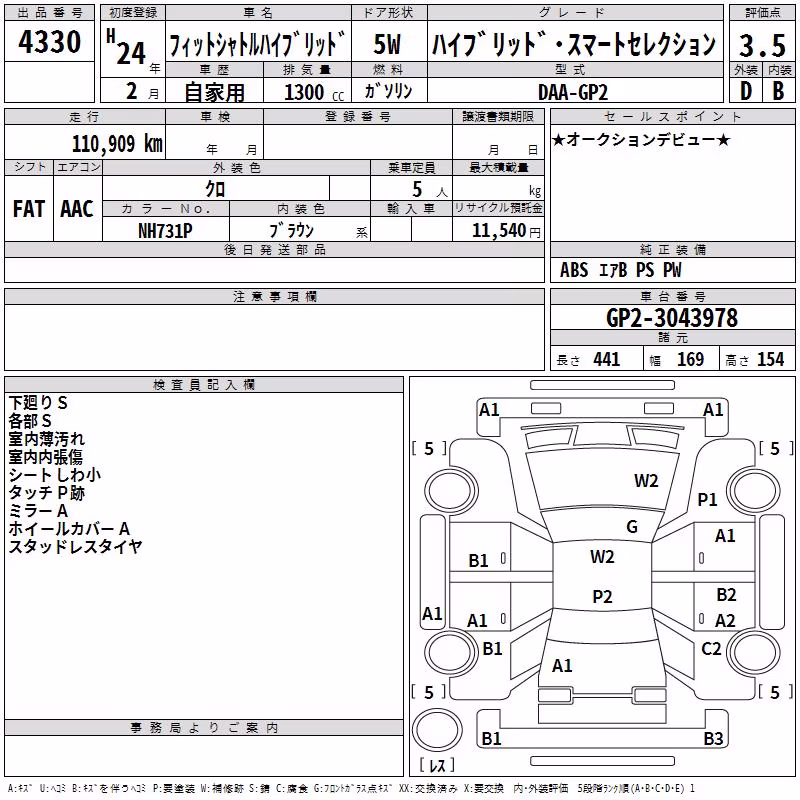The height and width of the screenshot is (800, 800).
Task: Click the P1 mark on the car diagram
Action: (x=707, y=499)
